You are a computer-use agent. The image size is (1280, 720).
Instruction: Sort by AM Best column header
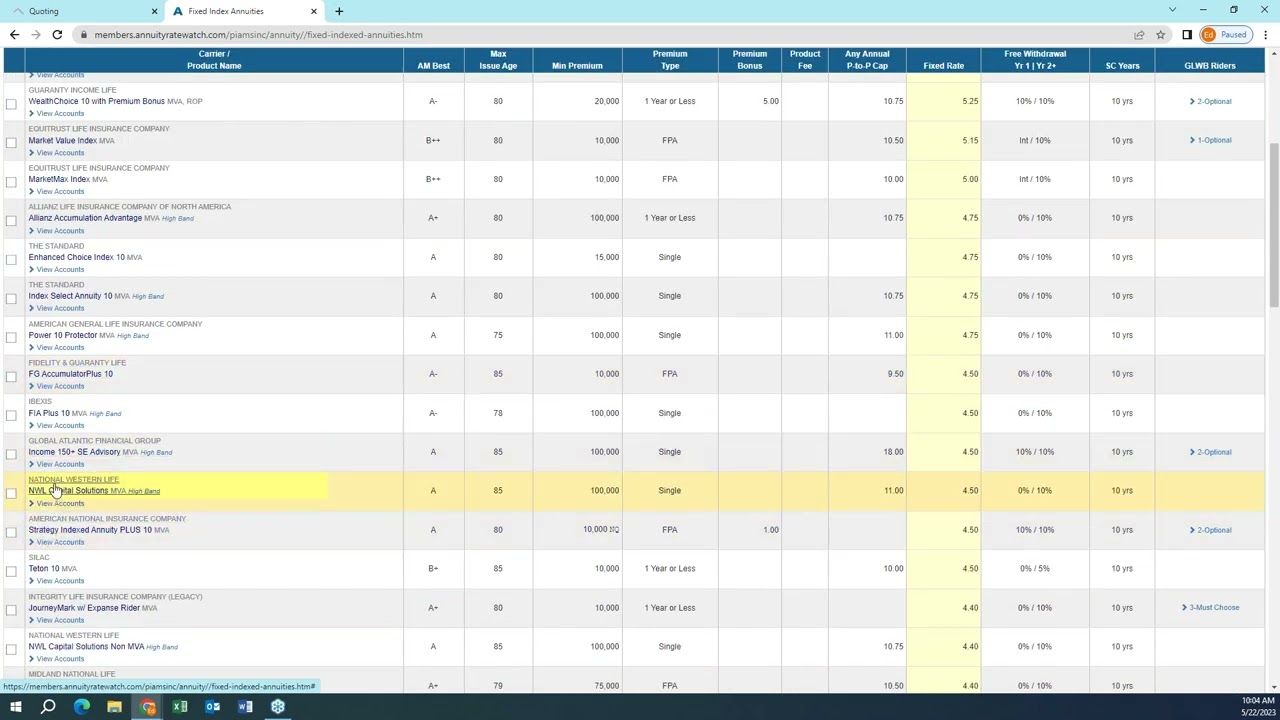(x=433, y=66)
